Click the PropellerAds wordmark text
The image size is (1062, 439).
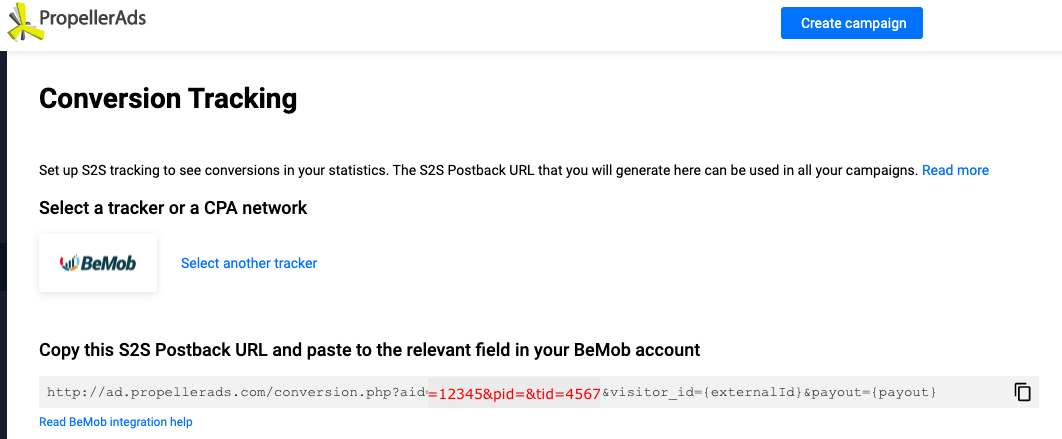click(x=93, y=18)
